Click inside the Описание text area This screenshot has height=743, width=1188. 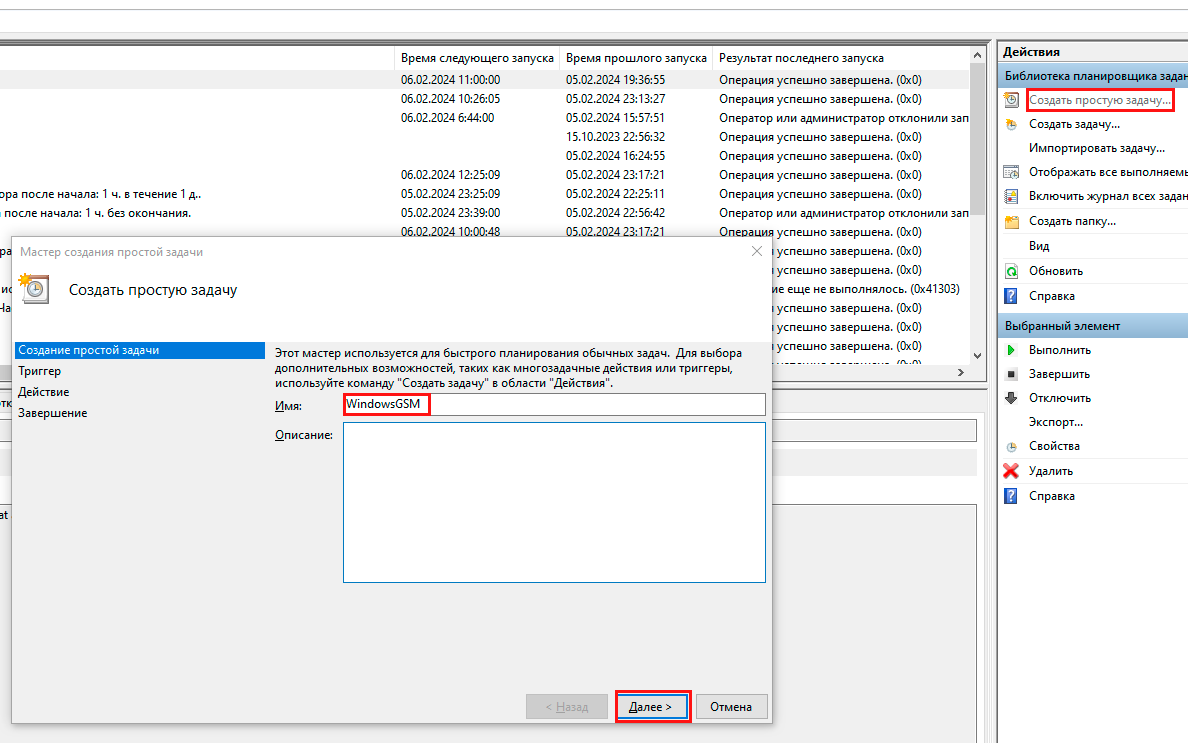point(554,502)
